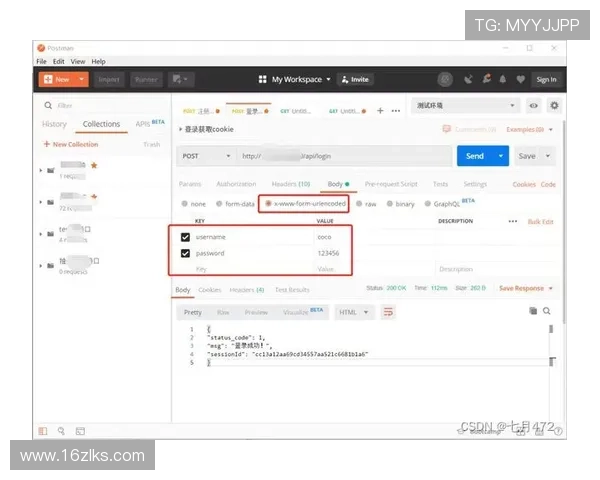The height and width of the screenshot is (480, 600).
Task: Click the New Collection link
Action: point(71,144)
